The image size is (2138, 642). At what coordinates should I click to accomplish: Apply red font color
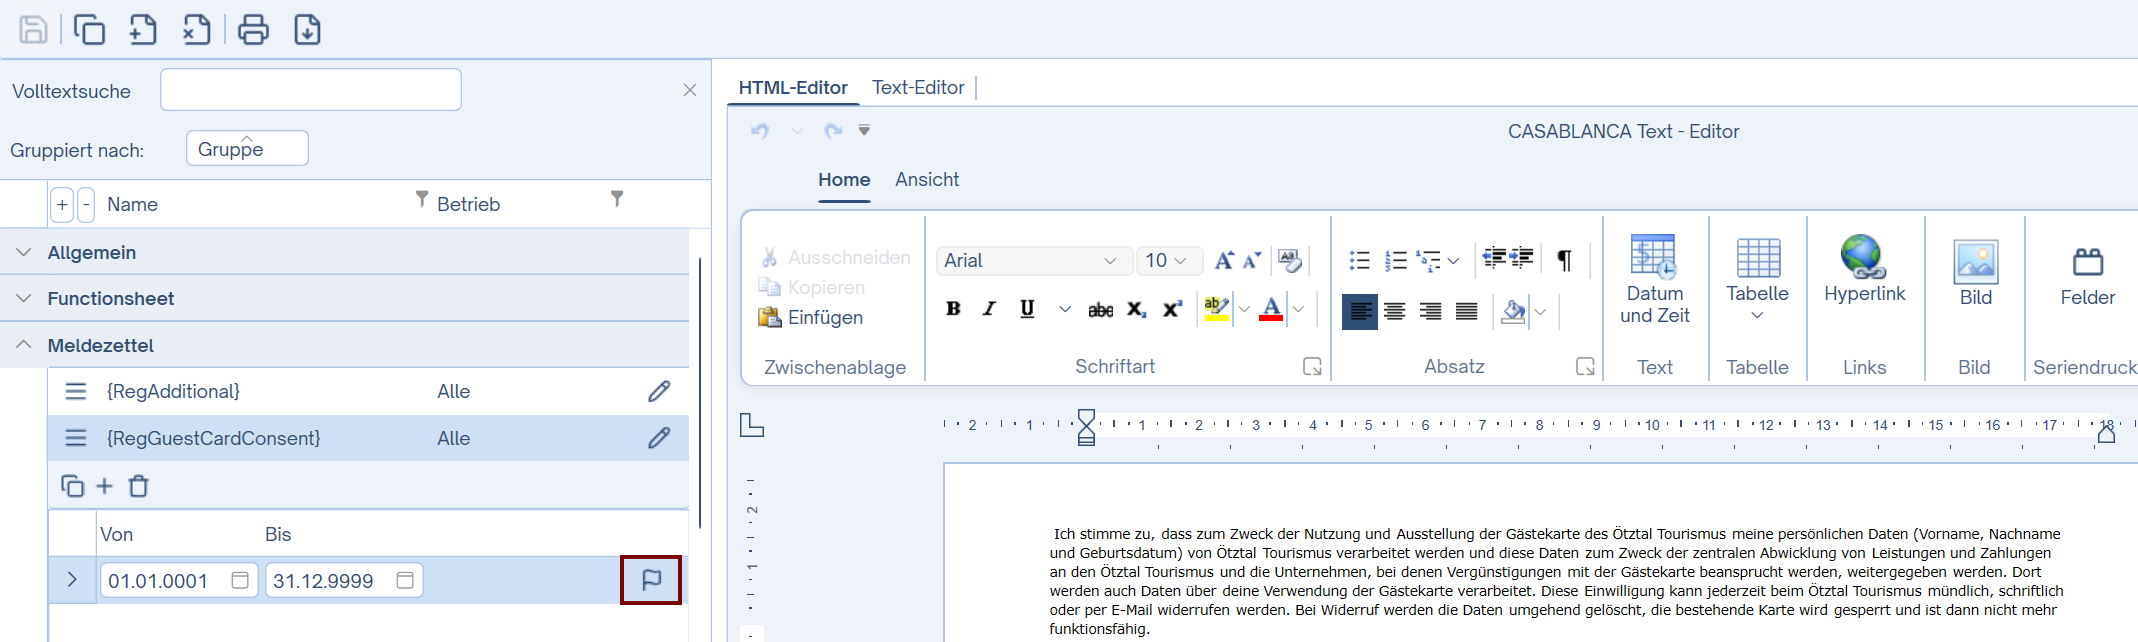(x=1271, y=309)
